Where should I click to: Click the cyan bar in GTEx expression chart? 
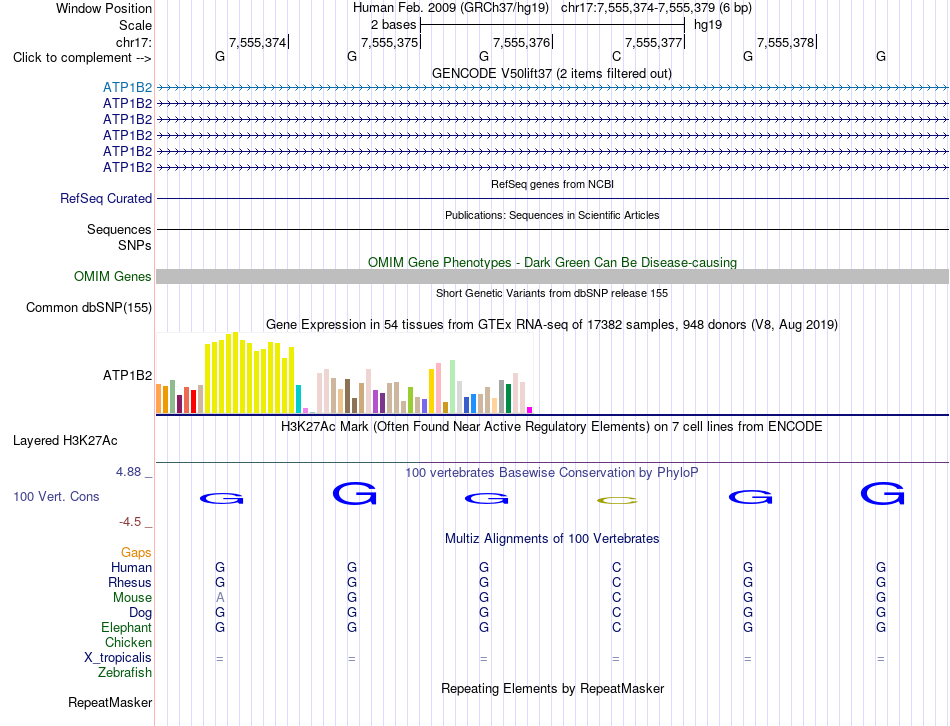[x=298, y=399]
